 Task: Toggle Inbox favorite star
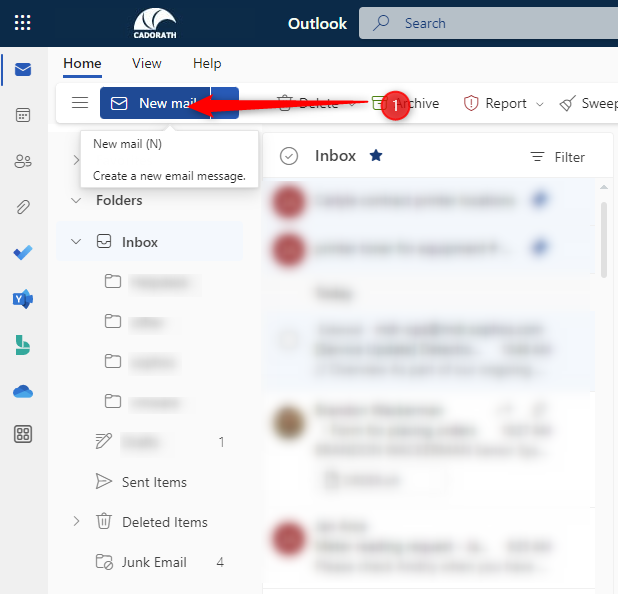[x=376, y=156]
